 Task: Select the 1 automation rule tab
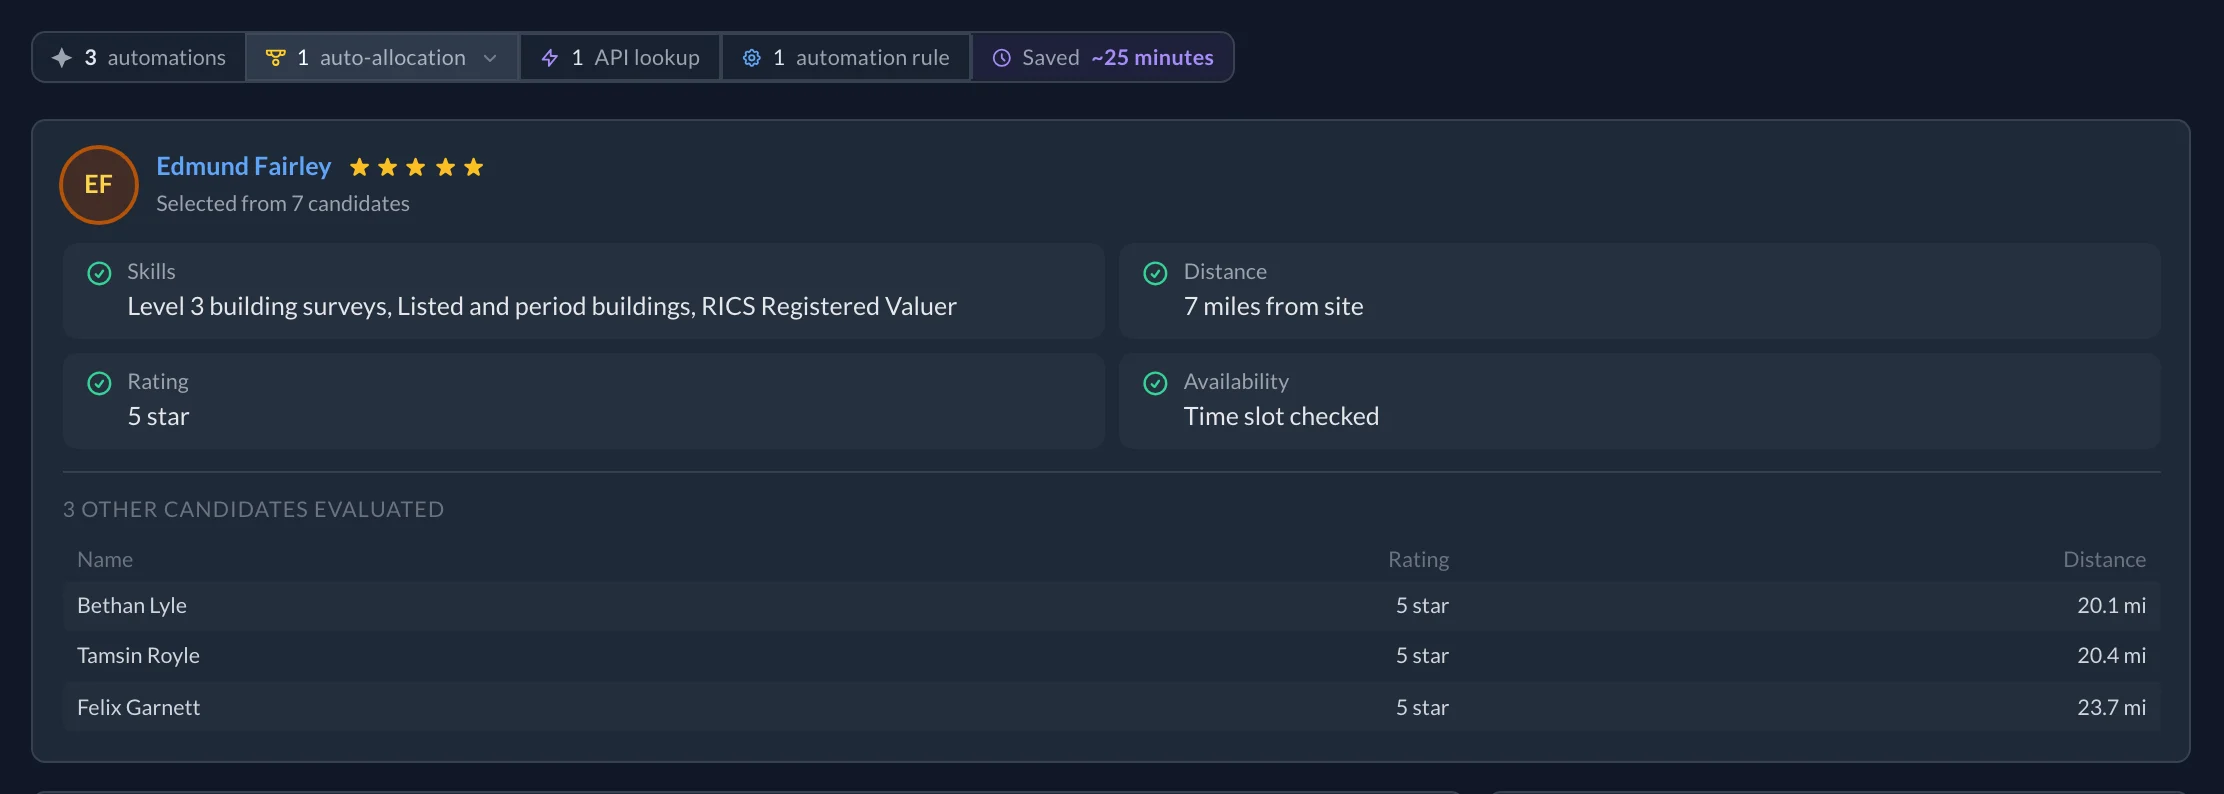(846, 58)
